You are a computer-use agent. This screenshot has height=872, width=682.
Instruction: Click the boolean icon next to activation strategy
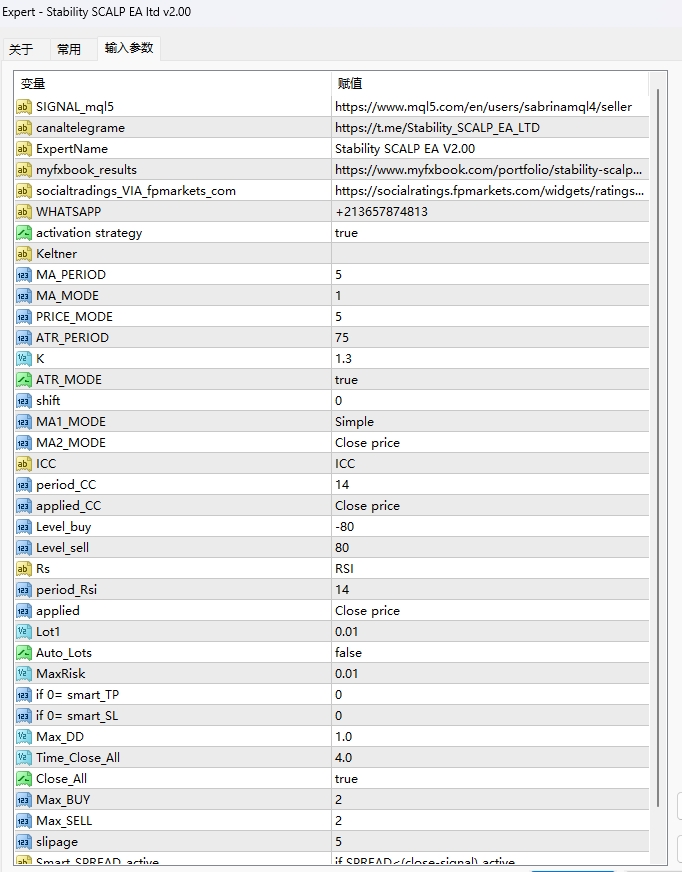(x=24, y=233)
